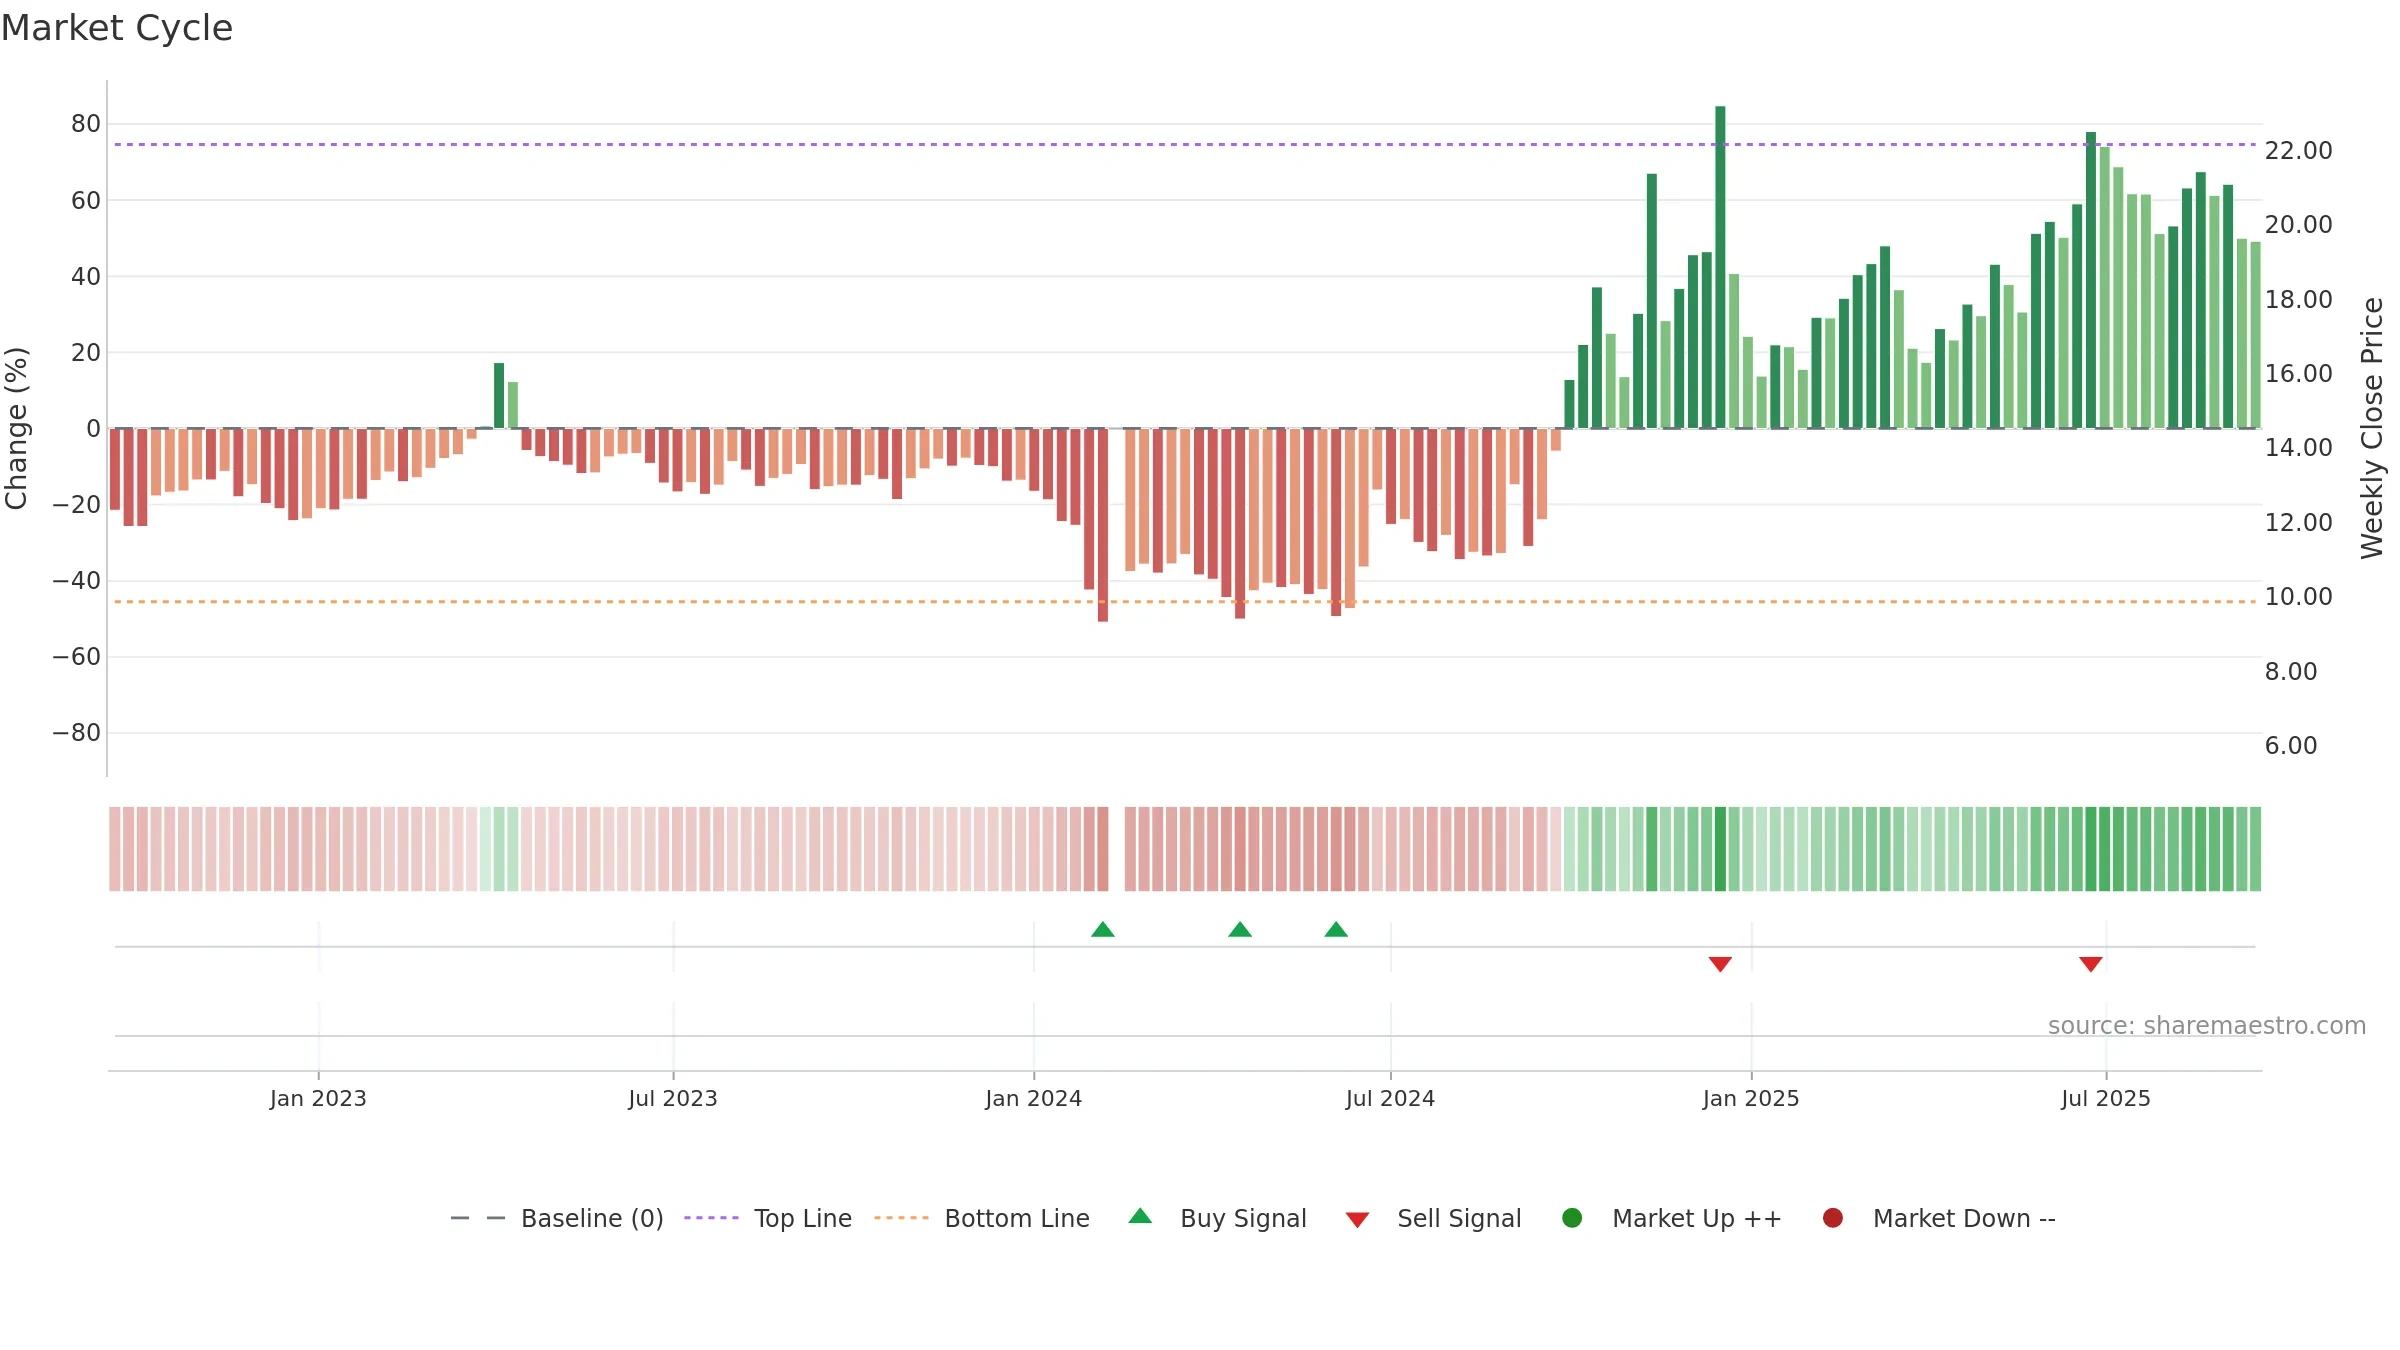The width and height of the screenshot is (2400, 1350).
Task: Click the Weekly Close Price axis title
Action: (x=2372, y=428)
